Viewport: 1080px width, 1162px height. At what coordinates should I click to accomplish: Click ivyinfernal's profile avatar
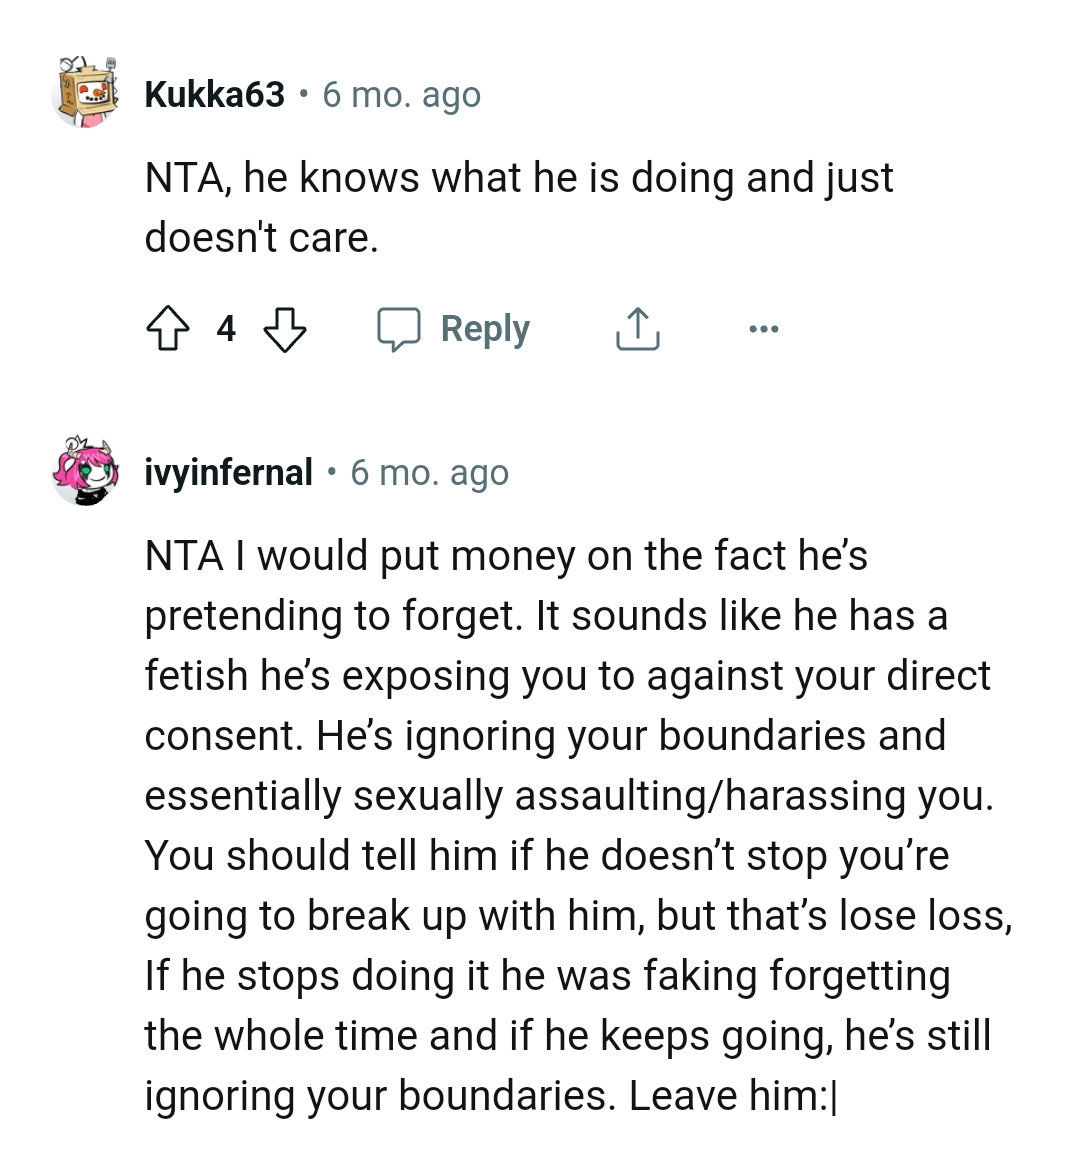85,472
